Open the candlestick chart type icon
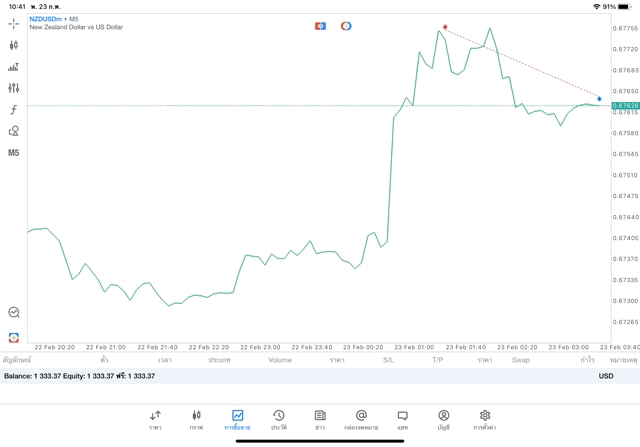The height and width of the screenshot is (447, 640). pyautogui.click(x=14, y=45)
